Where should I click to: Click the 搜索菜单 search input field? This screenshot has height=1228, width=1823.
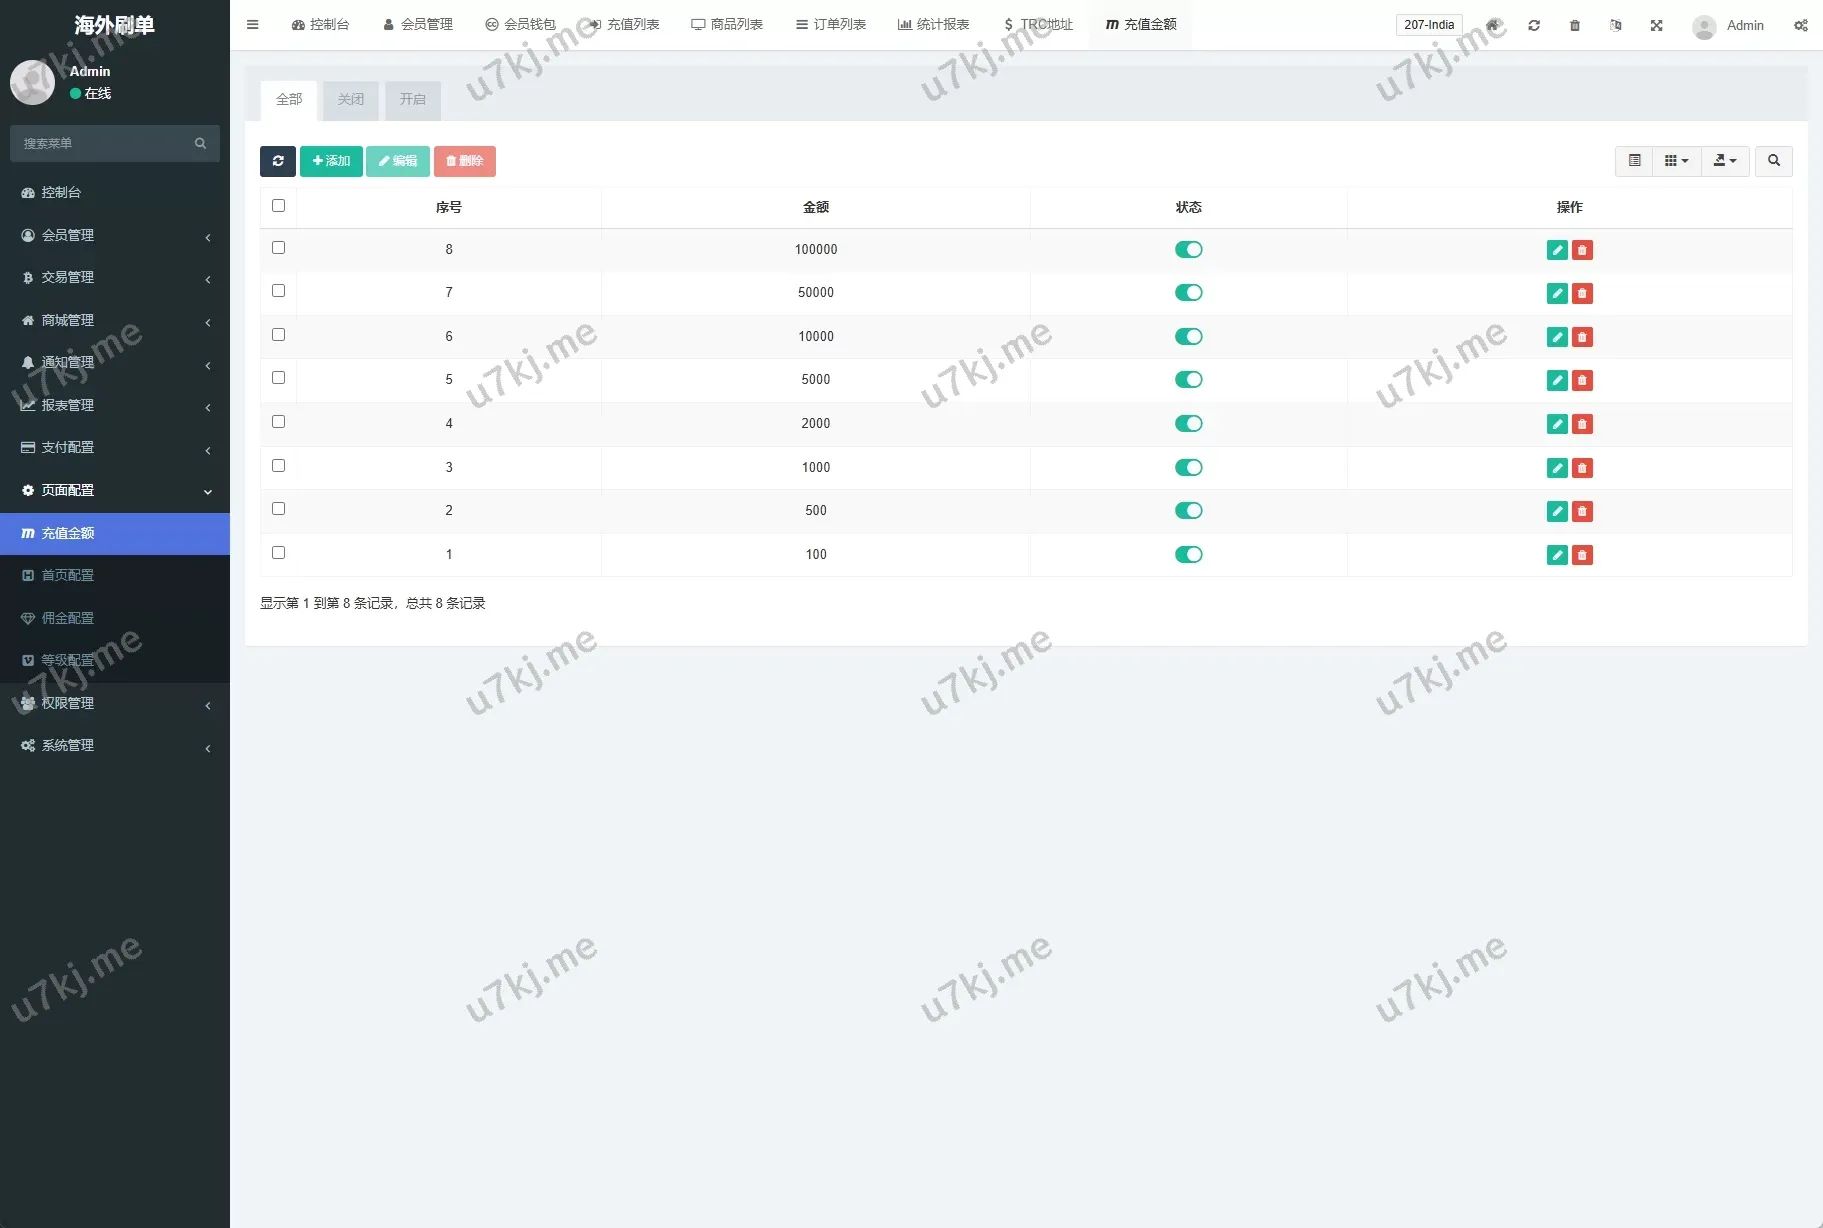coord(105,144)
